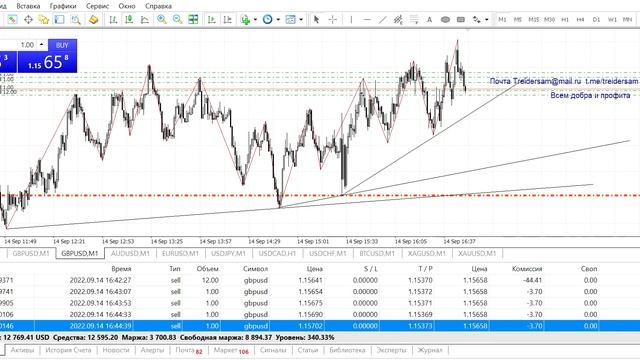Open the Окно menu

pos(127,6)
